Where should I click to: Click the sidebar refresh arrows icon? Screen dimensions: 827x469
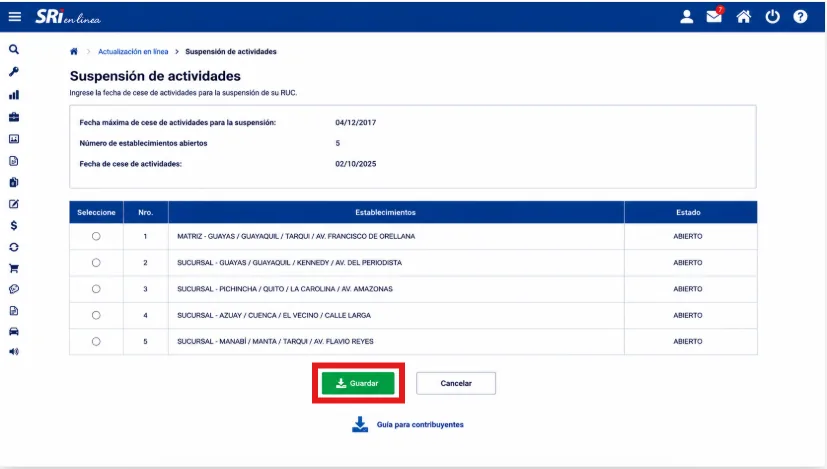[14, 247]
